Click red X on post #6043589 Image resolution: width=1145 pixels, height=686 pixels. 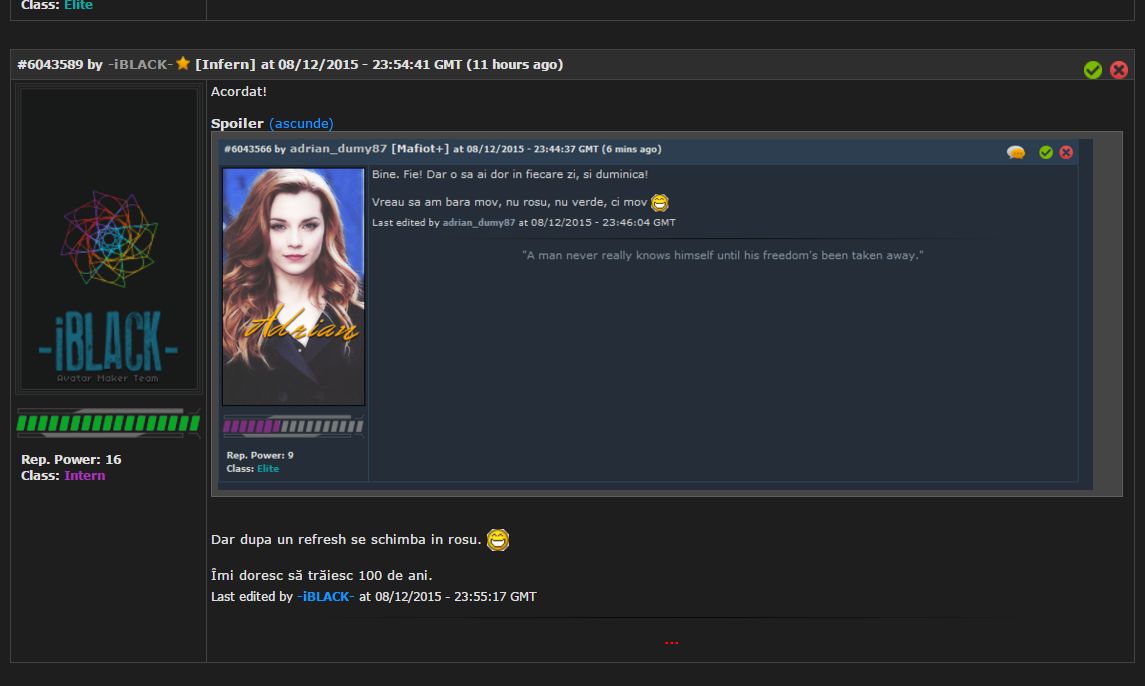pos(1119,70)
